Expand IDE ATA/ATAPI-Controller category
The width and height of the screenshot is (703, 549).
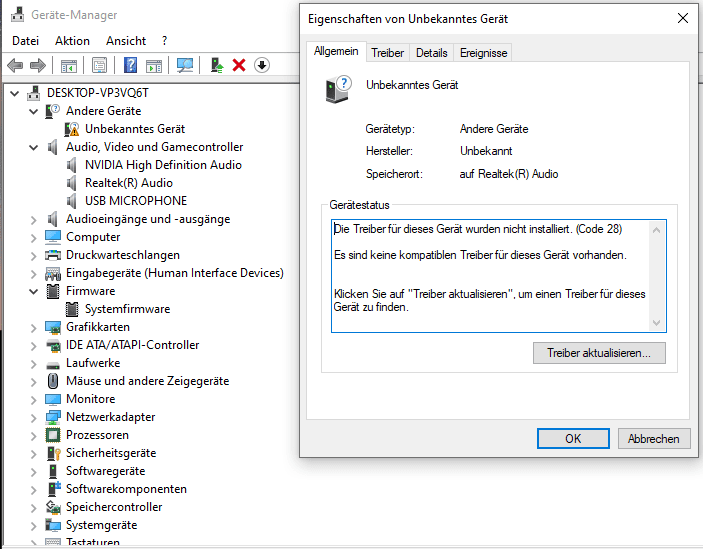(x=34, y=346)
